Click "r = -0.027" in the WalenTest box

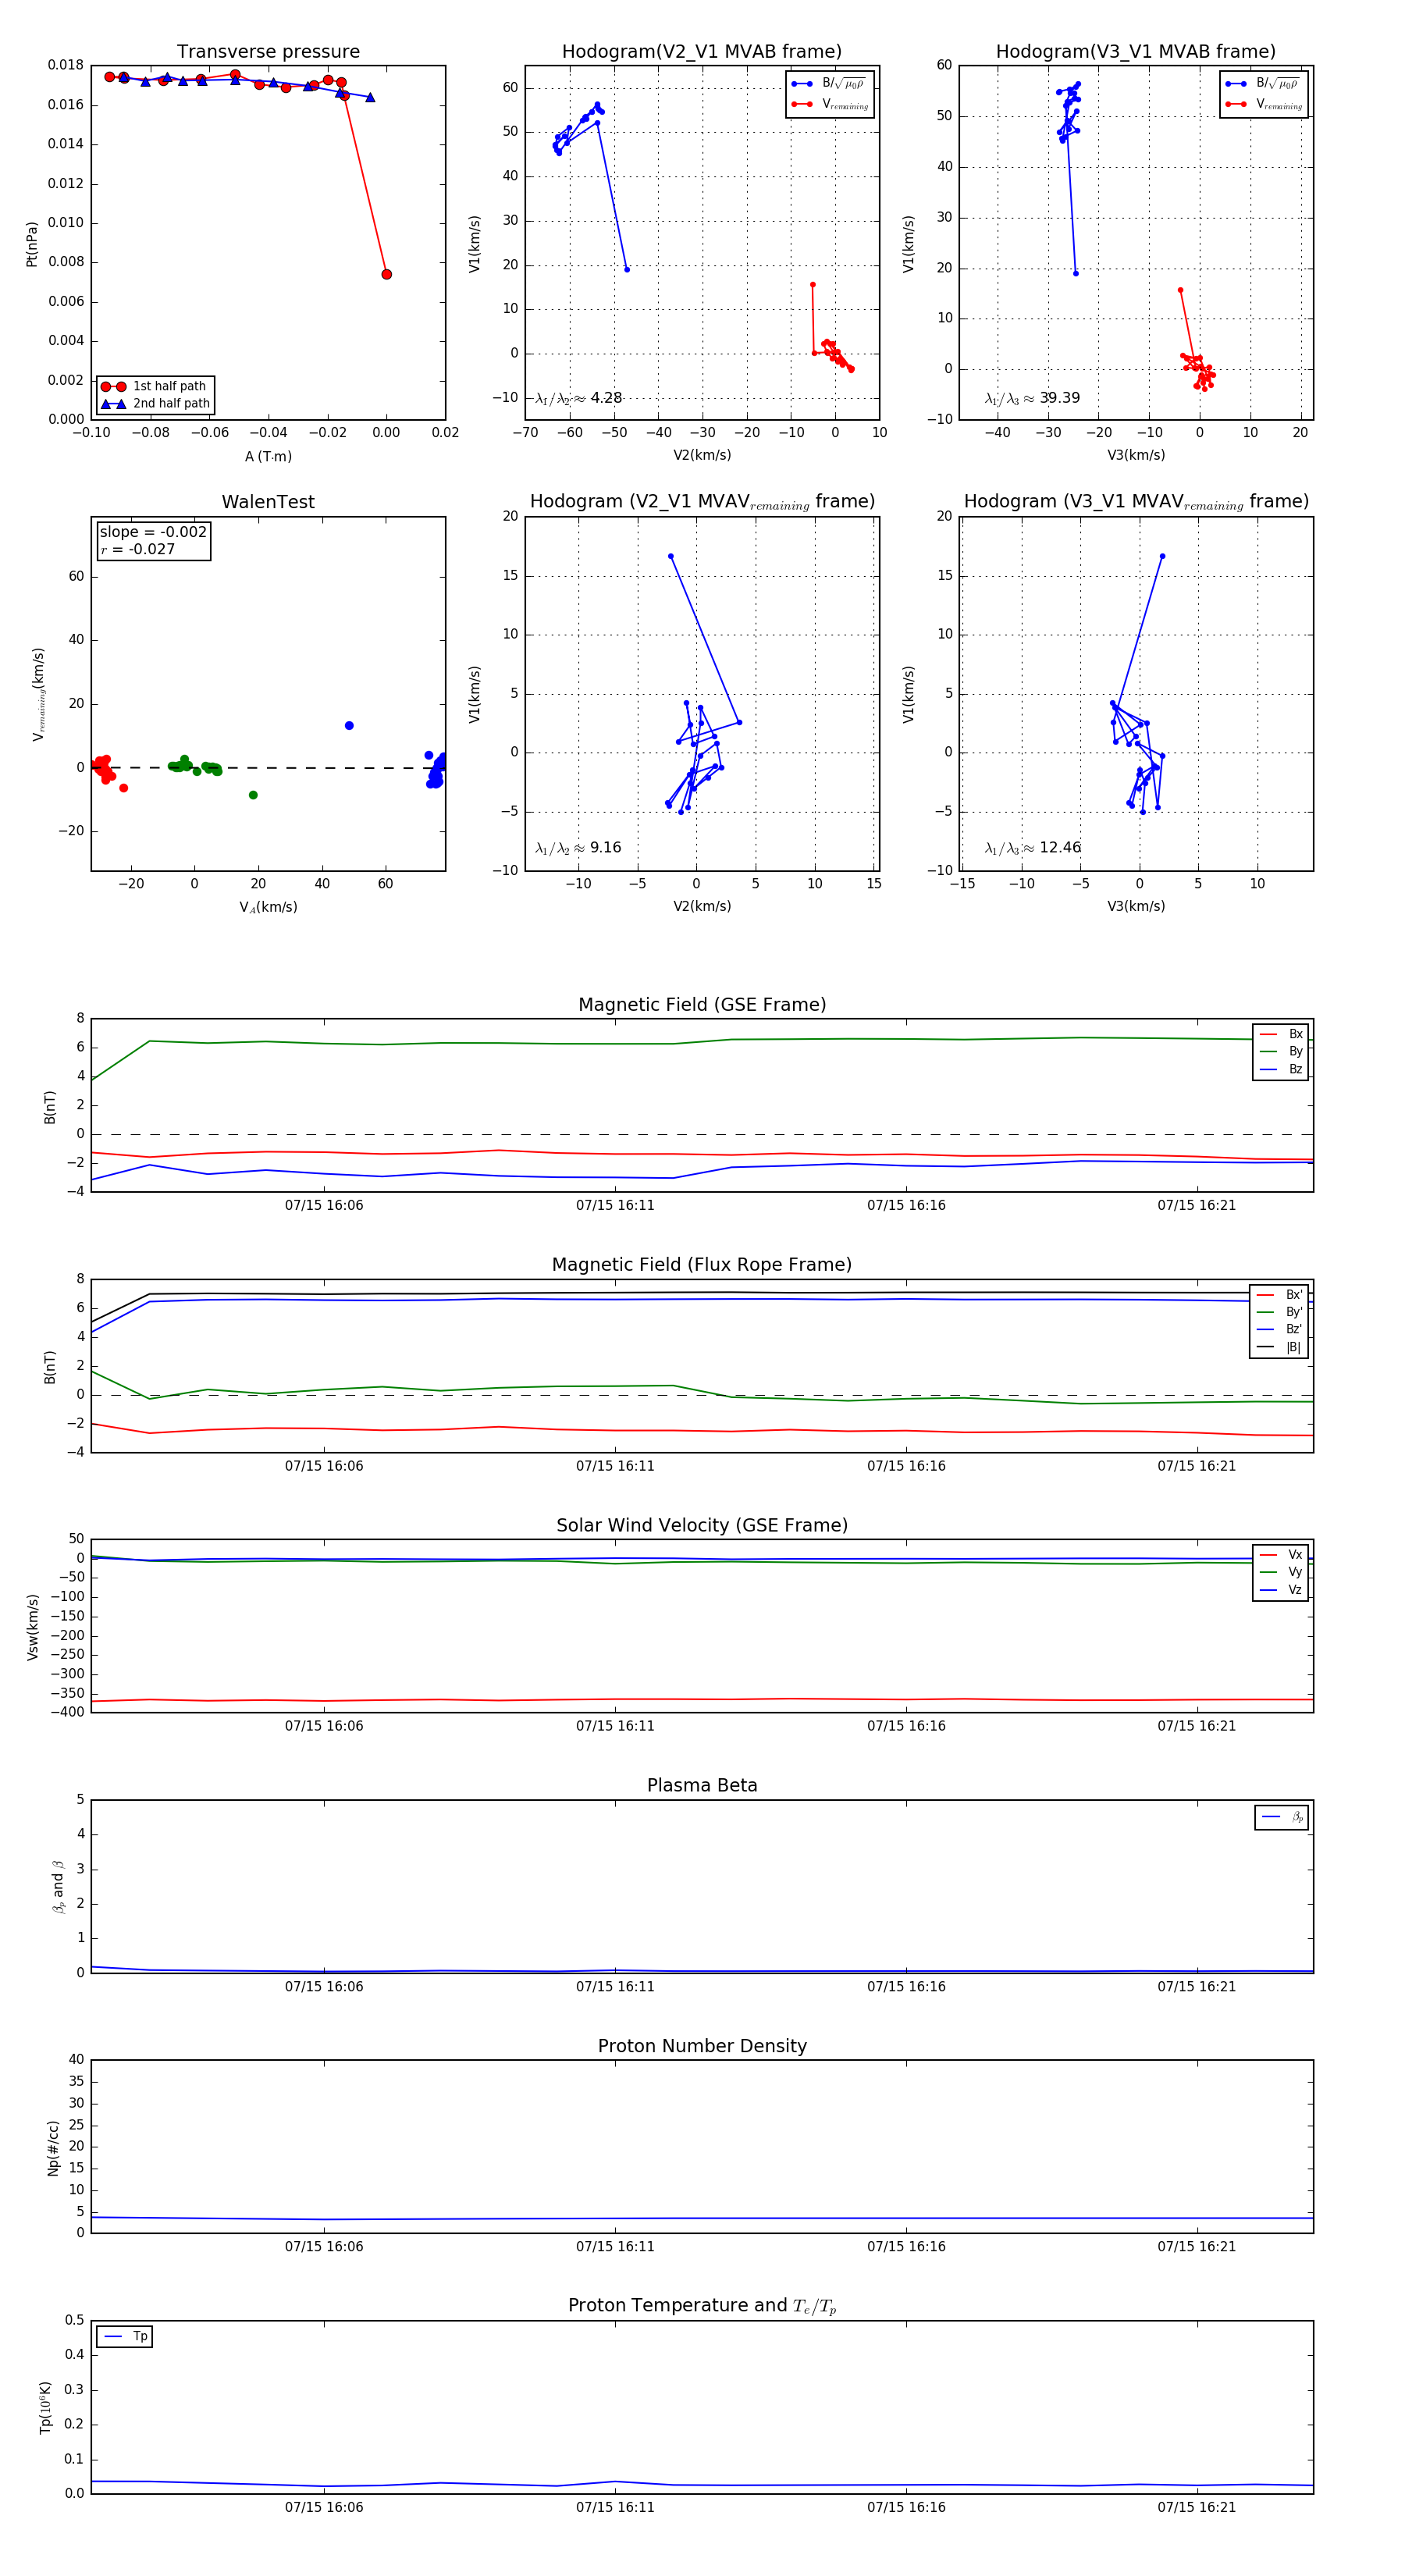[x=137, y=549]
